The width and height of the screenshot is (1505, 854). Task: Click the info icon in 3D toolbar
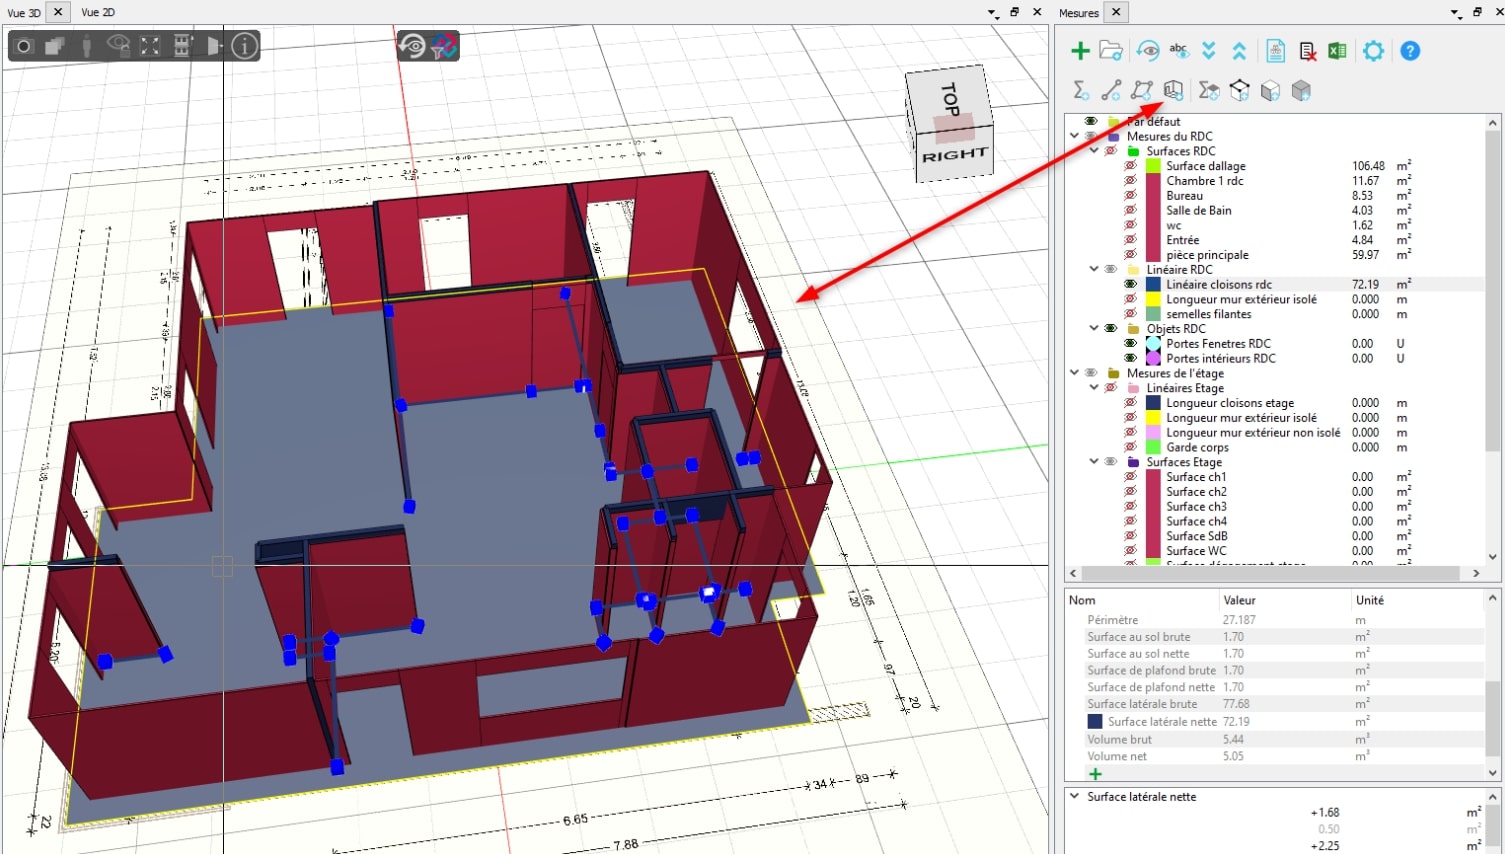244,46
